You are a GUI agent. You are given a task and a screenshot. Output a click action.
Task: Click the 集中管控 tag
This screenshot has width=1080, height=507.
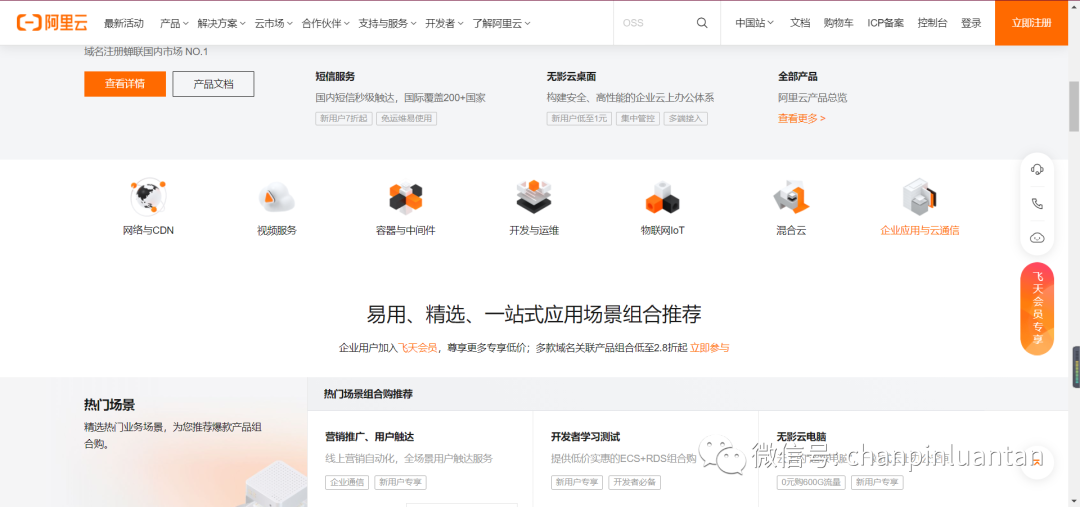(x=638, y=118)
